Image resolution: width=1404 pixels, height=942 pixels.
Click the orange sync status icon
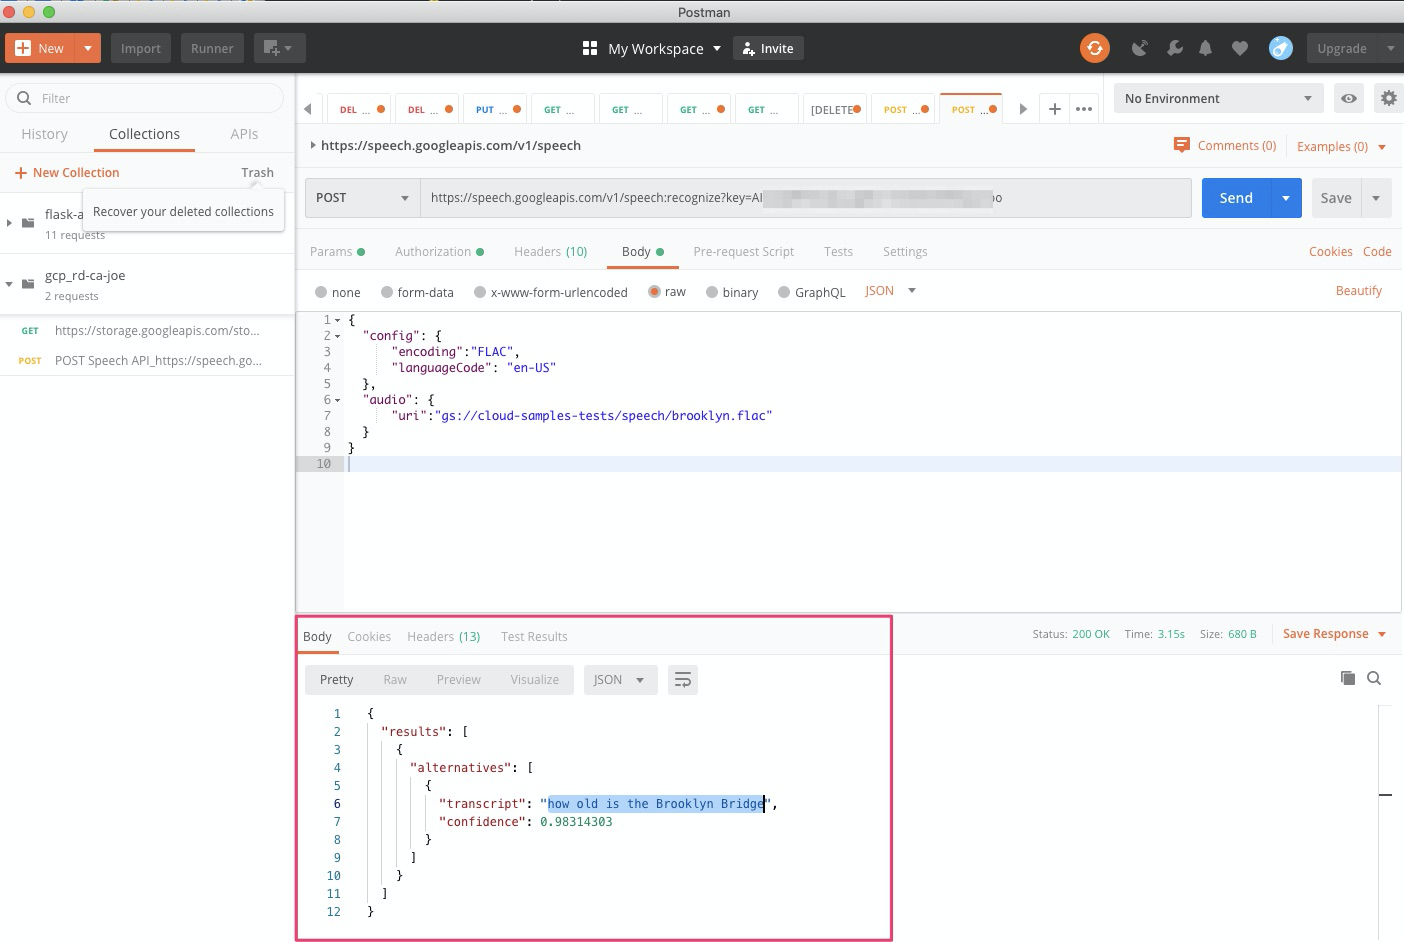[1095, 48]
